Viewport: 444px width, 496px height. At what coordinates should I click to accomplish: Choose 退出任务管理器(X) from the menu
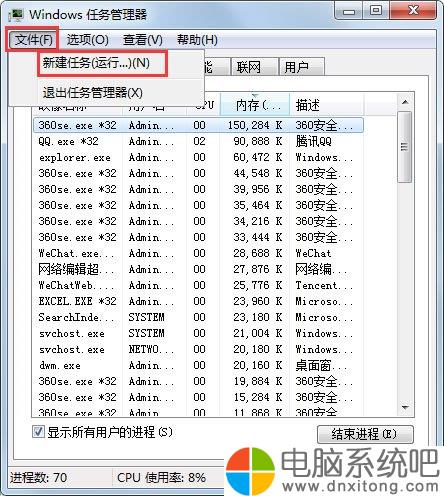[x=93, y=93]
